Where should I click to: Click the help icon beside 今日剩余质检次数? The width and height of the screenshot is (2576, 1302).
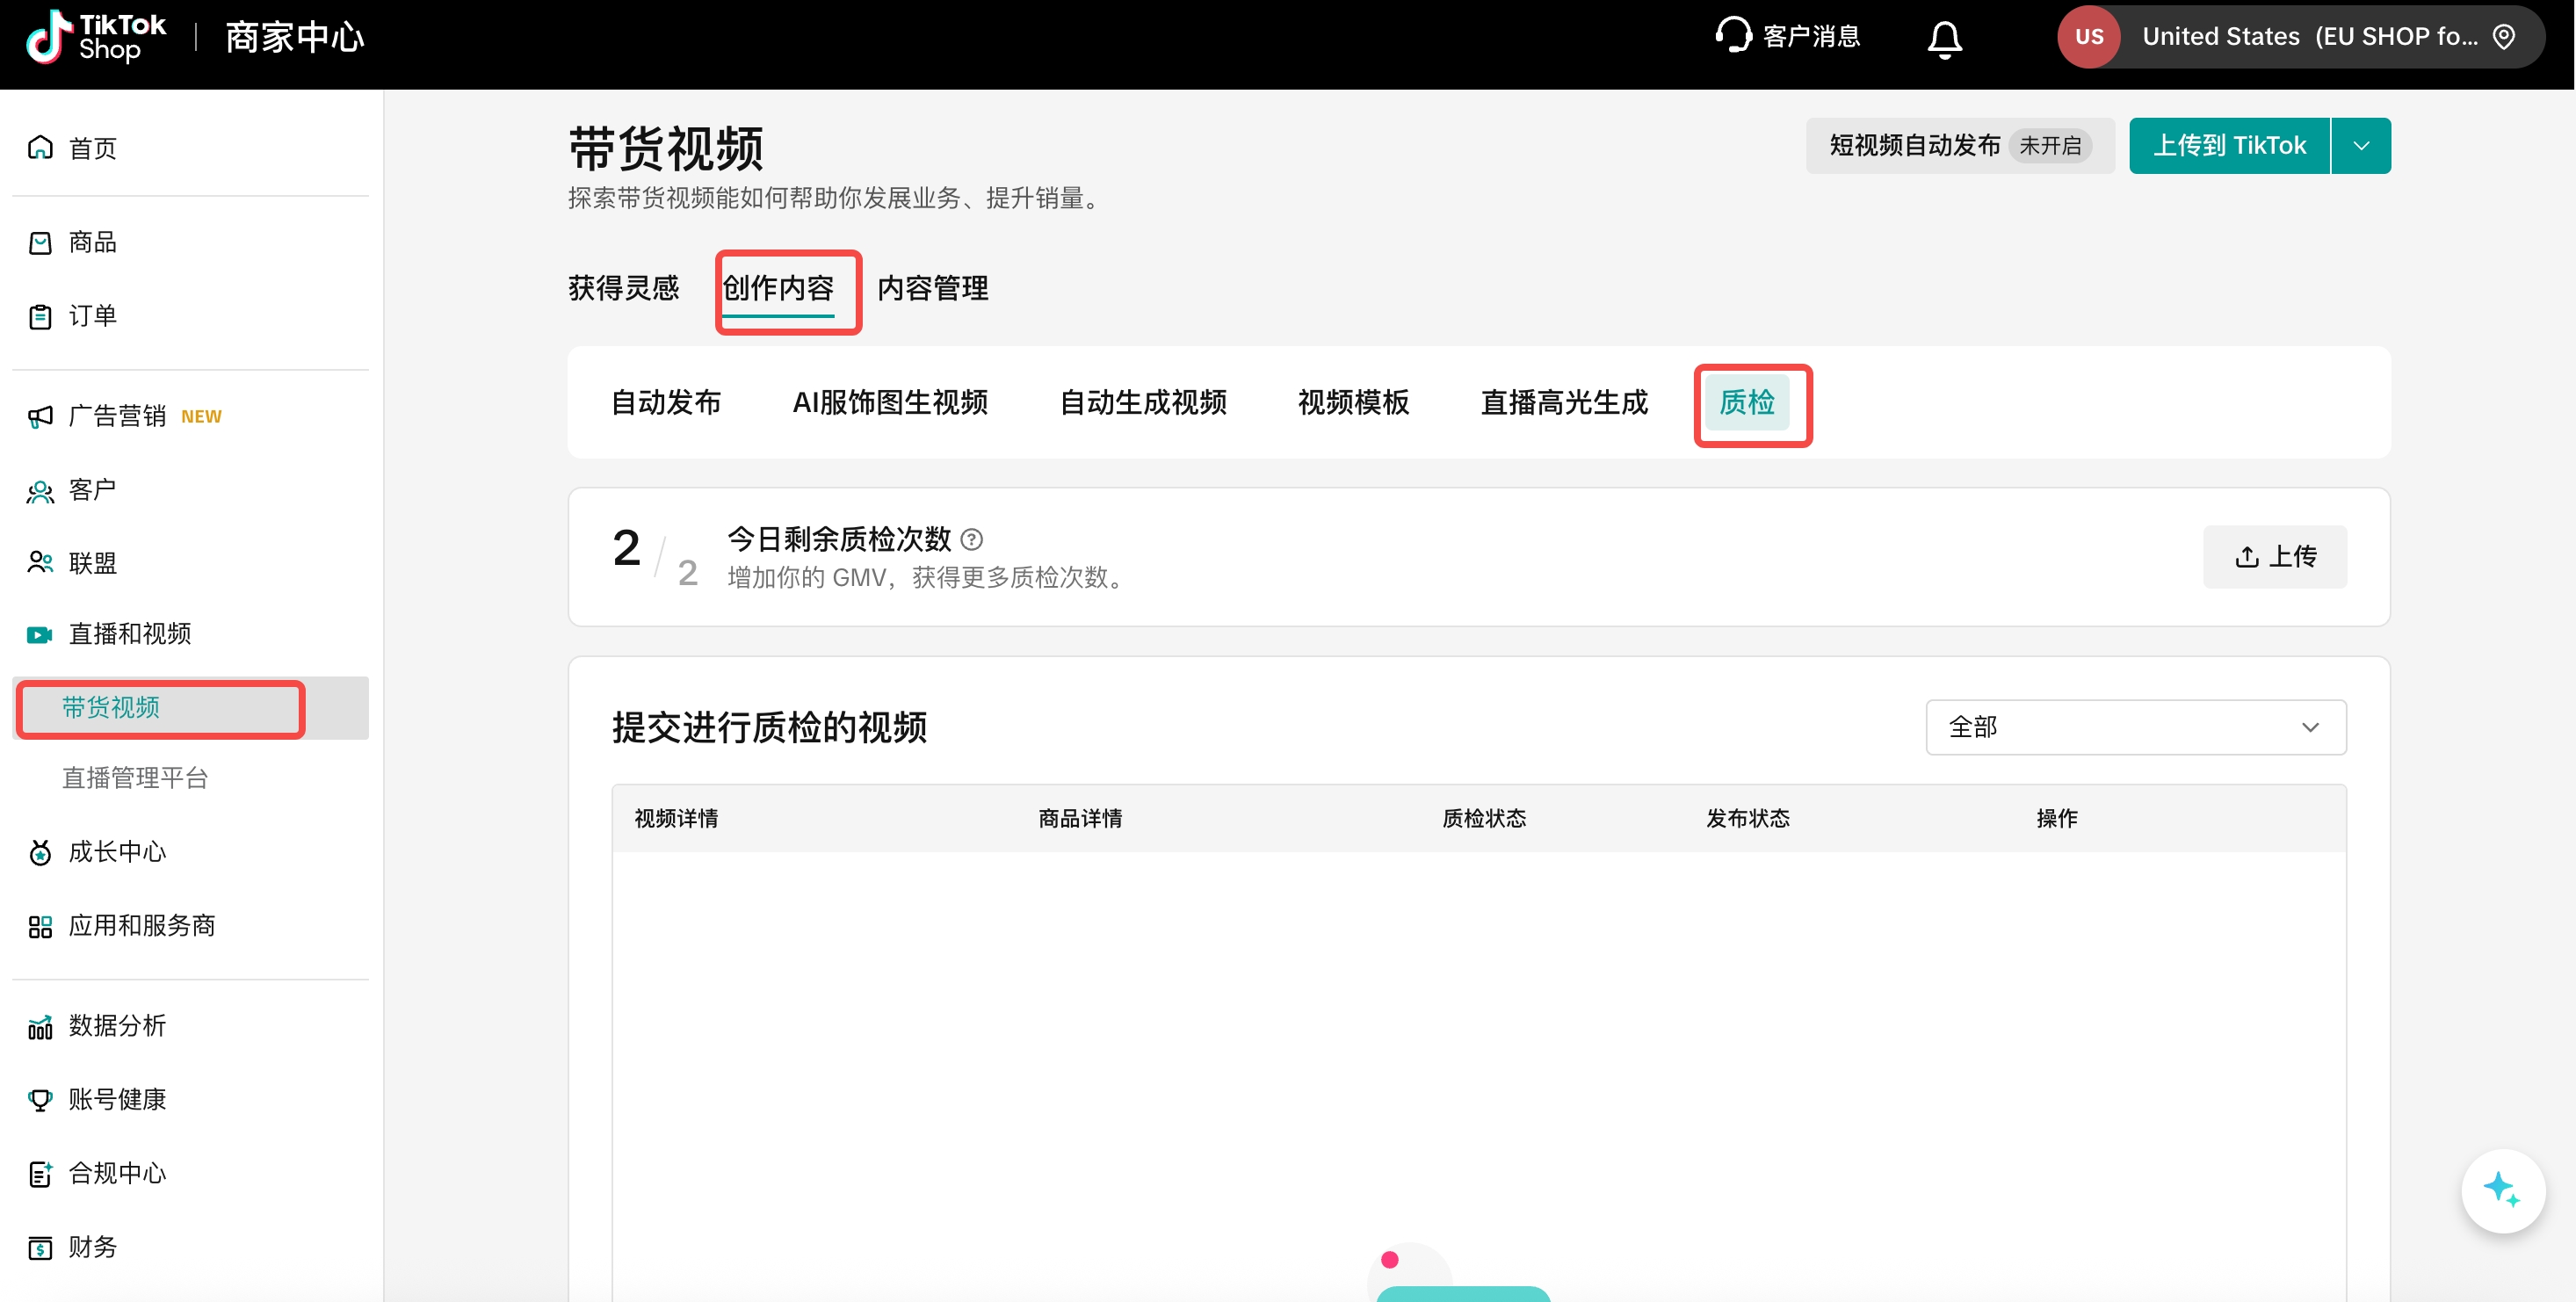click(971, 540)
